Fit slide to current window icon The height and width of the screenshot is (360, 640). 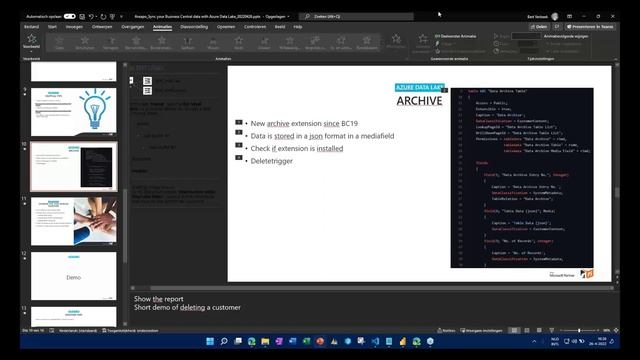(x=616, y=330)
